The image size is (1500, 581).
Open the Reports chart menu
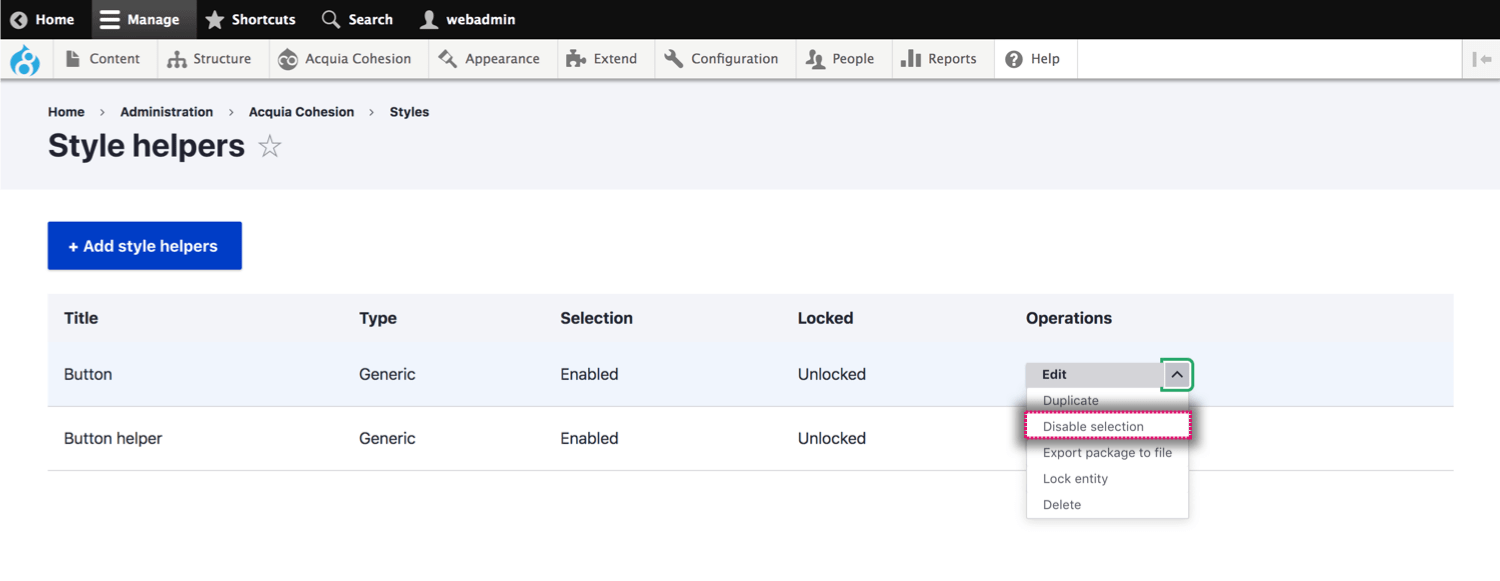[910, 59]
